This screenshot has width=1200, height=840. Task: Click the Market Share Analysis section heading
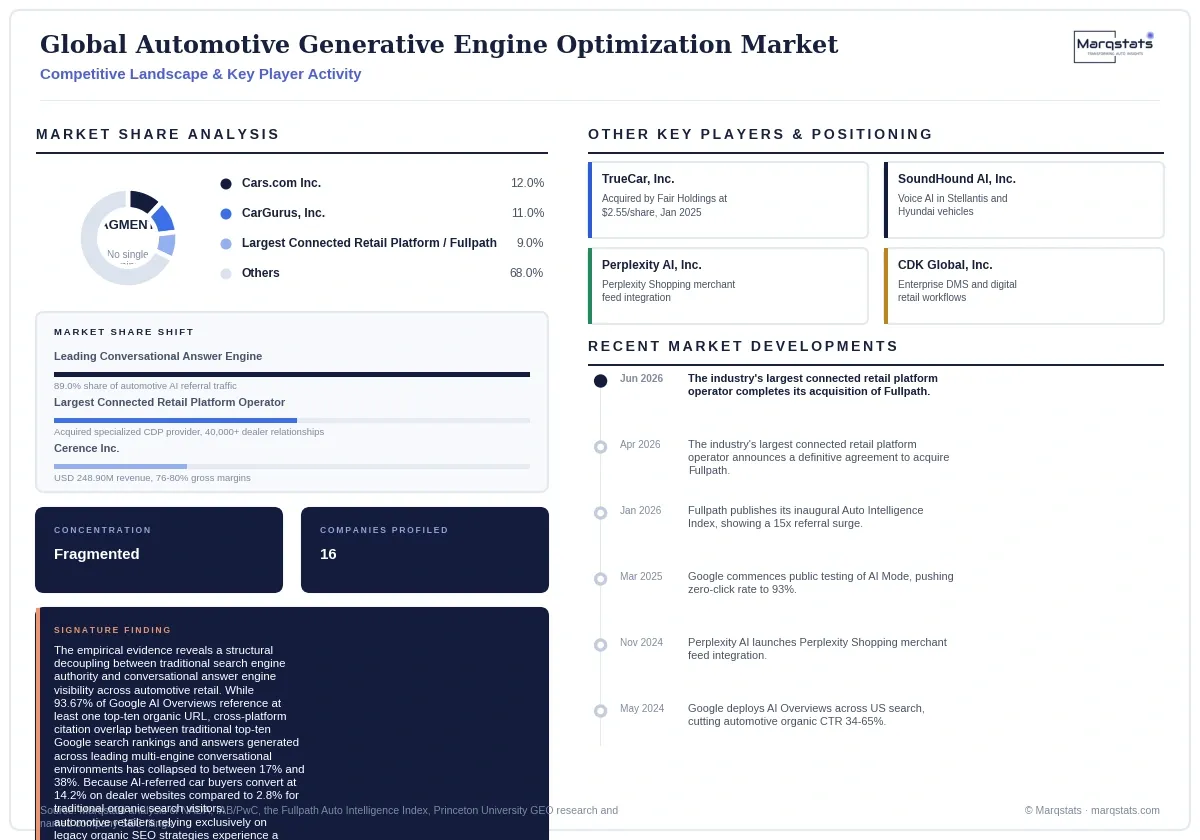(x=158, y=134)
